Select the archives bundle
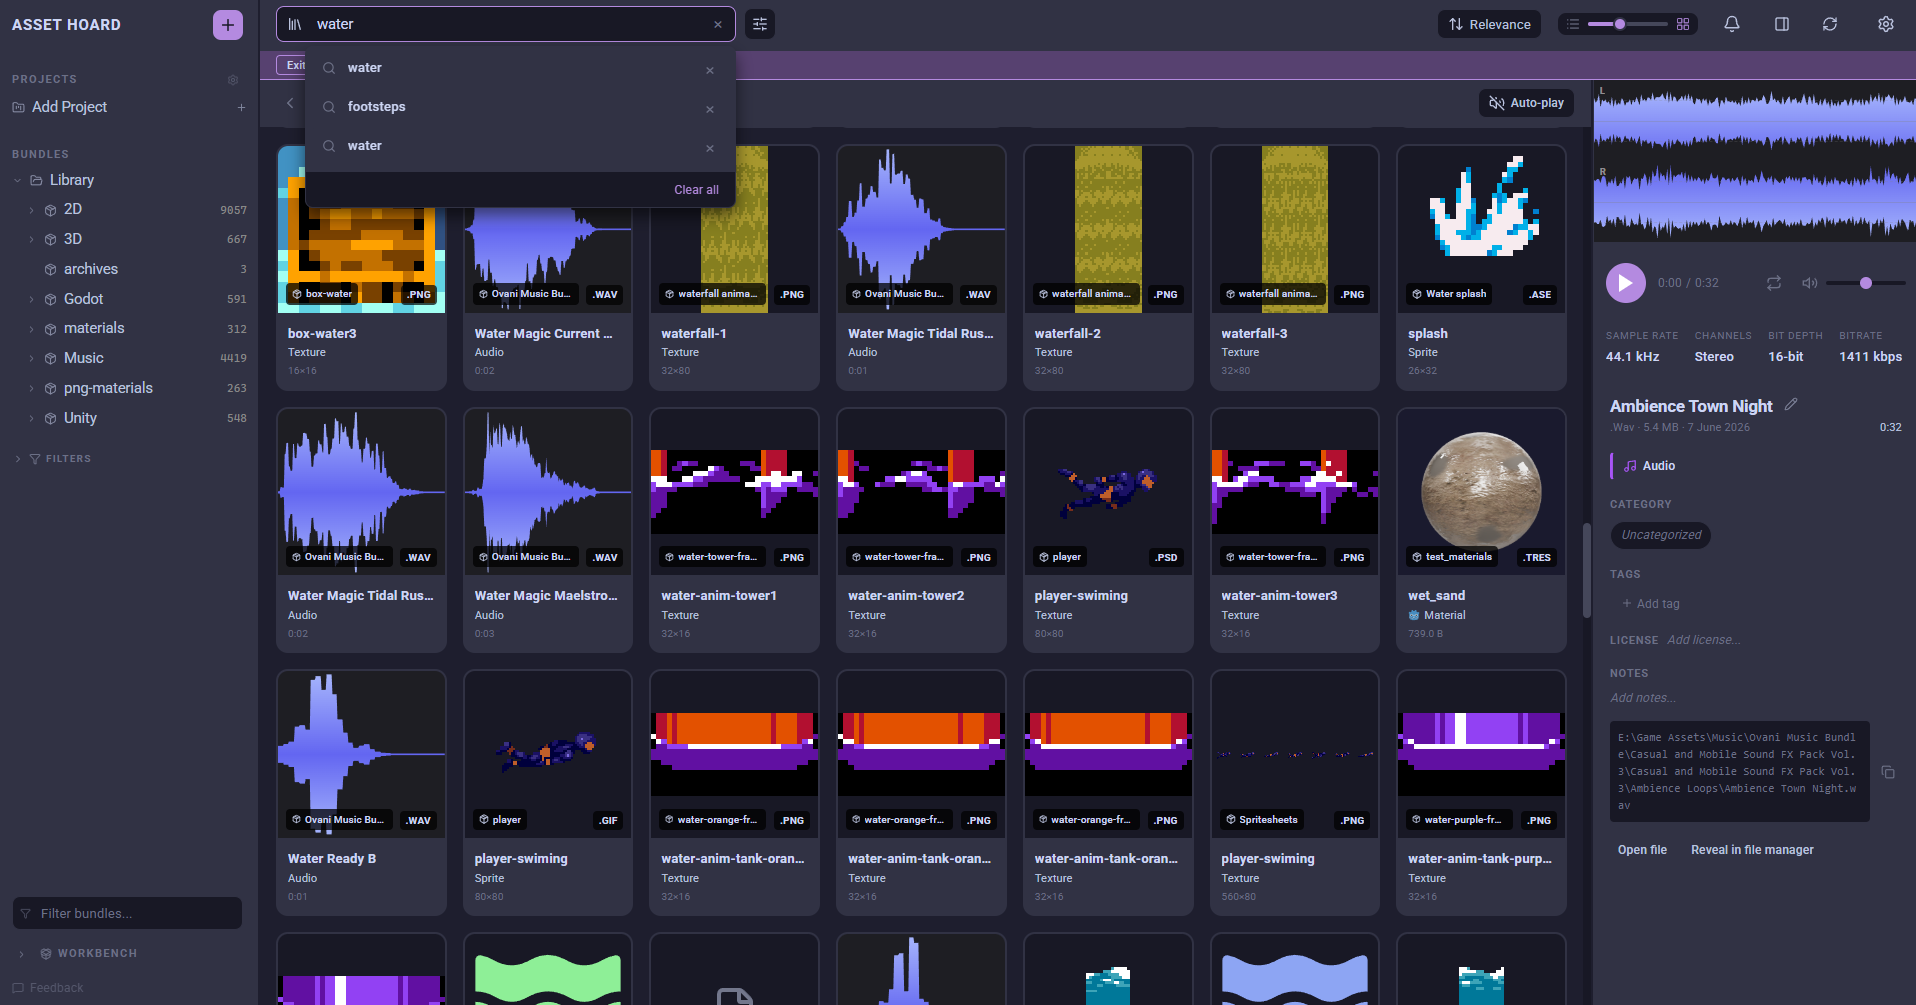 click(x=91, y=269)
